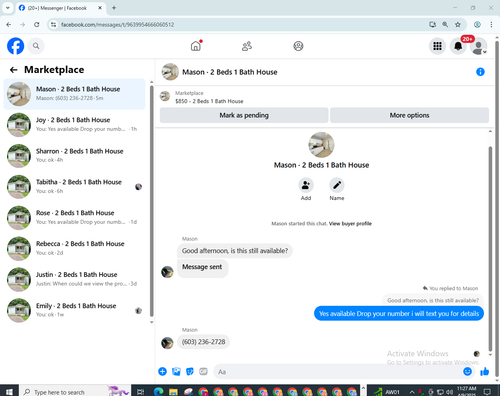Open File Explorer from the taskbar
Image resolution: width=500 pixels, height=396 pixels.
tap(173, 392)
